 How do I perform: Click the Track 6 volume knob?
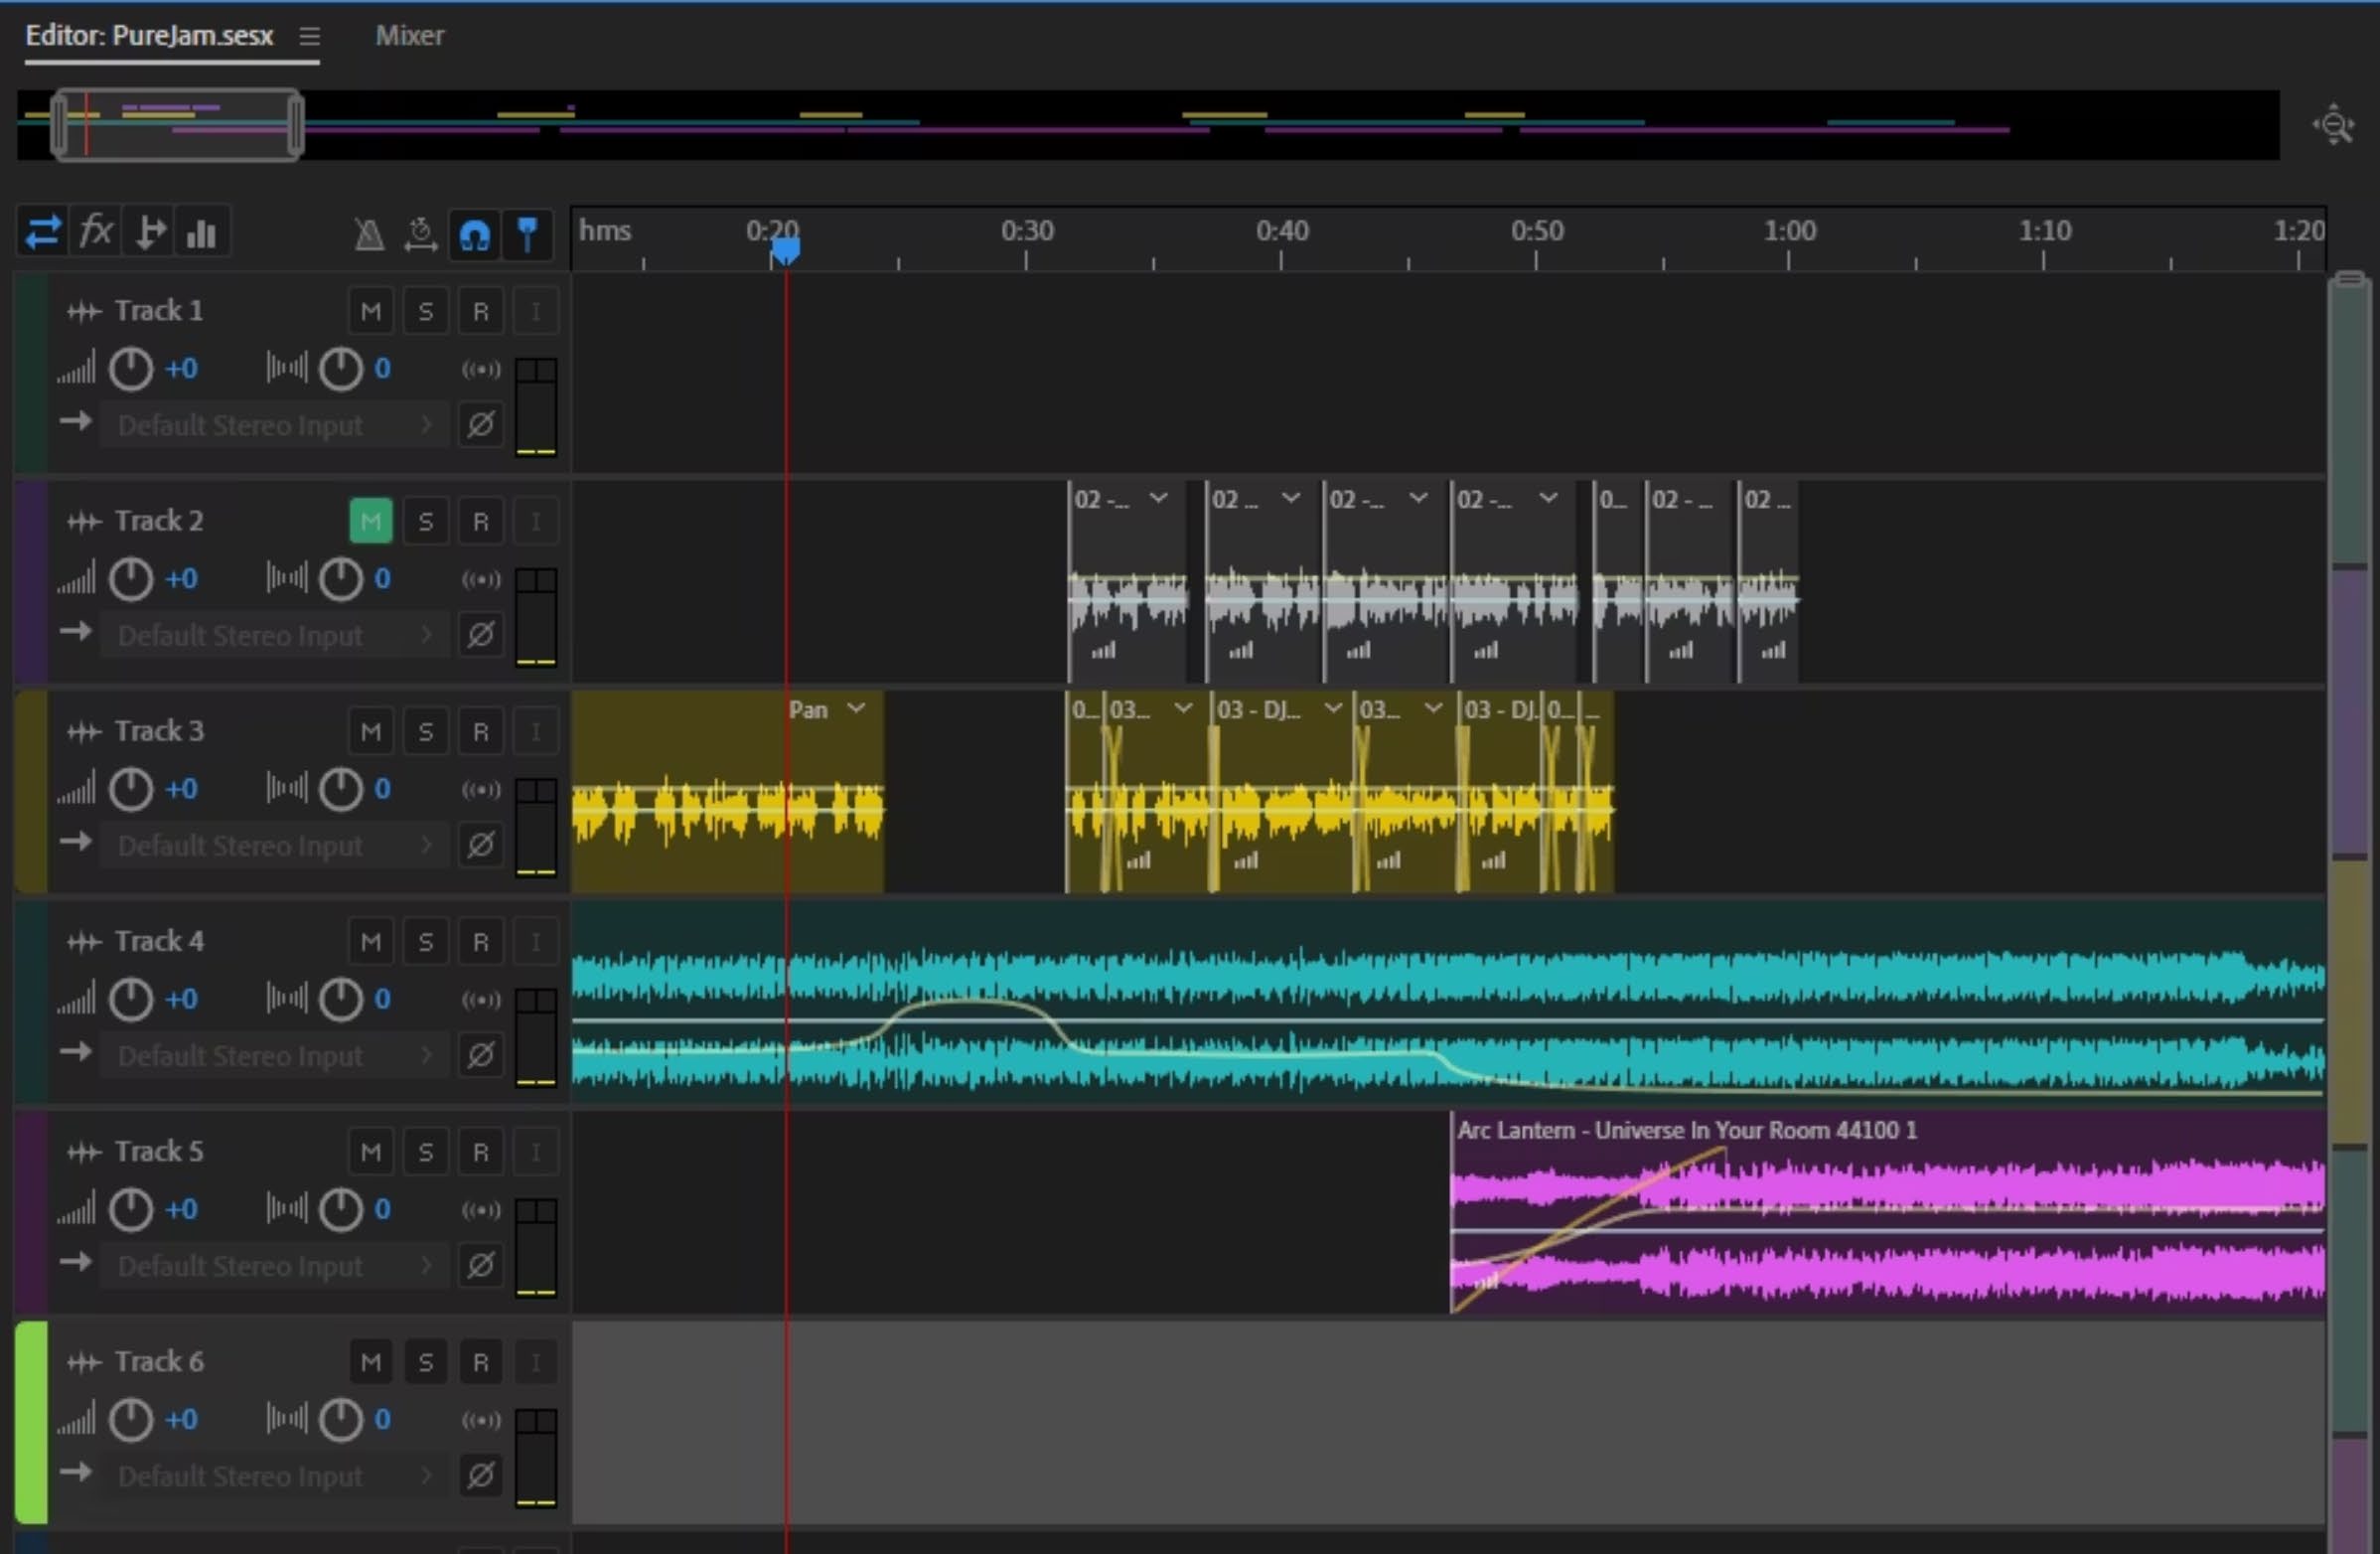click(130, 1419)
